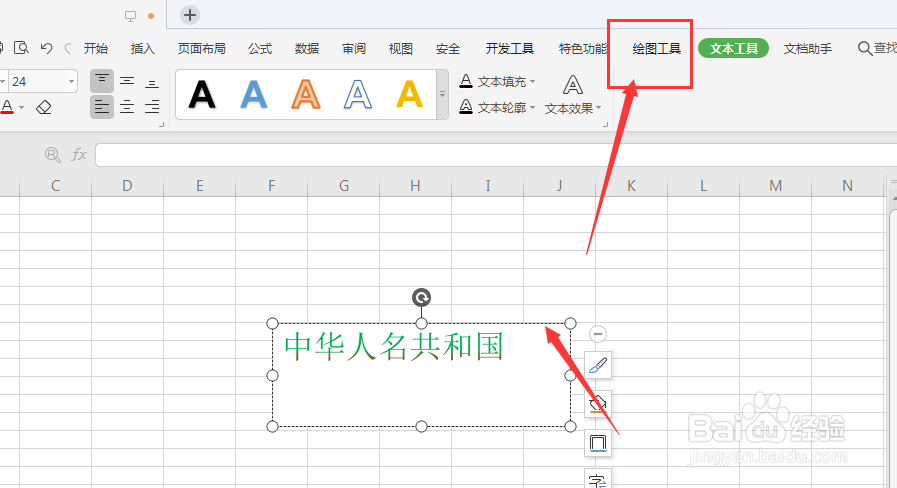
Task: Click the monitor display icon near tab
Action: click(130, 16)
